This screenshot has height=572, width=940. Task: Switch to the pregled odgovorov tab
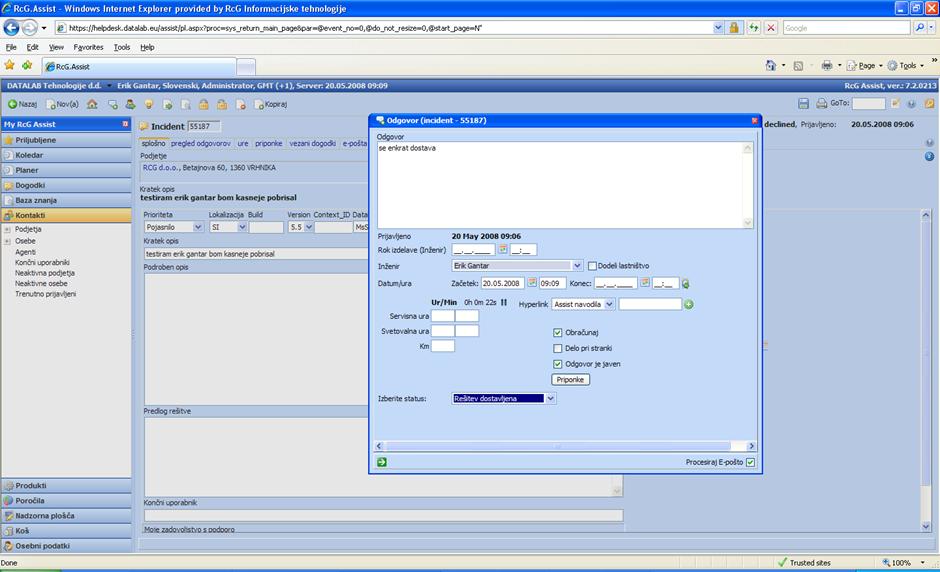[x=200, y=143]
